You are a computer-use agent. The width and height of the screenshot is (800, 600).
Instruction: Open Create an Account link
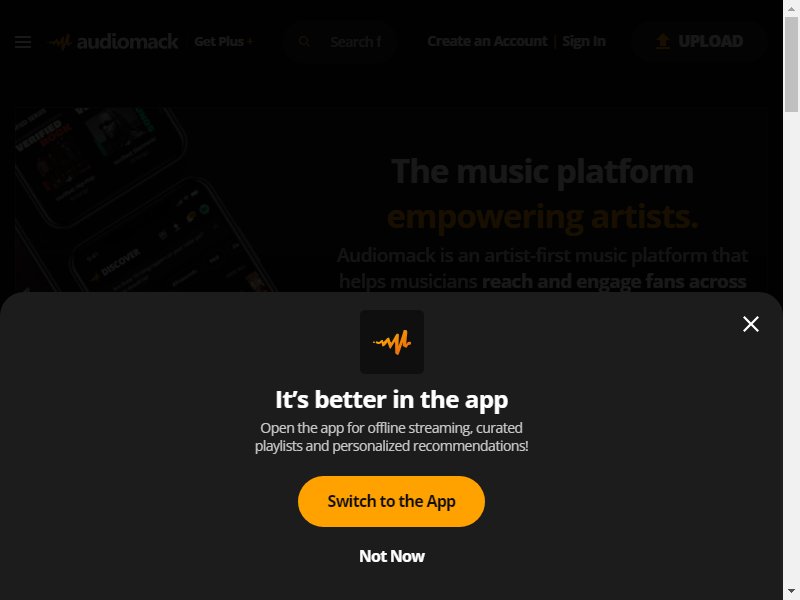pyautogui.click(x=487, y=41)
